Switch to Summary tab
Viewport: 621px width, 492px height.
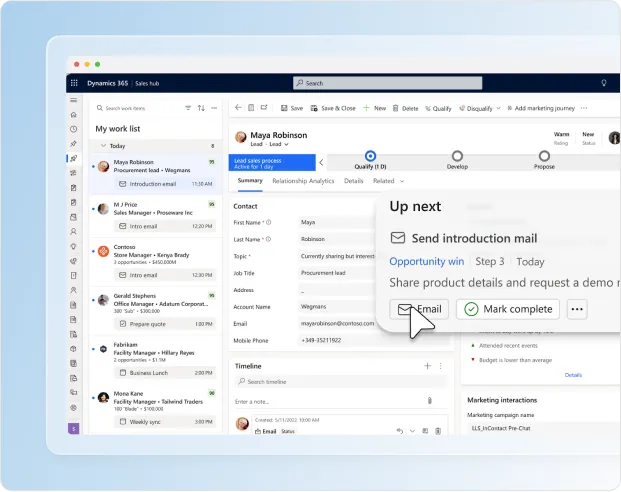pyautogui.click(x=250, y=181)
